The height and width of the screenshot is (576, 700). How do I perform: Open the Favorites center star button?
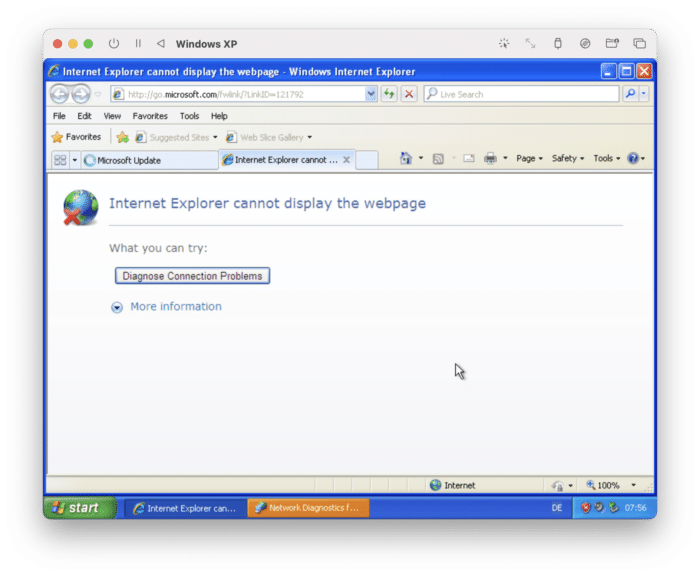[76, 137]
